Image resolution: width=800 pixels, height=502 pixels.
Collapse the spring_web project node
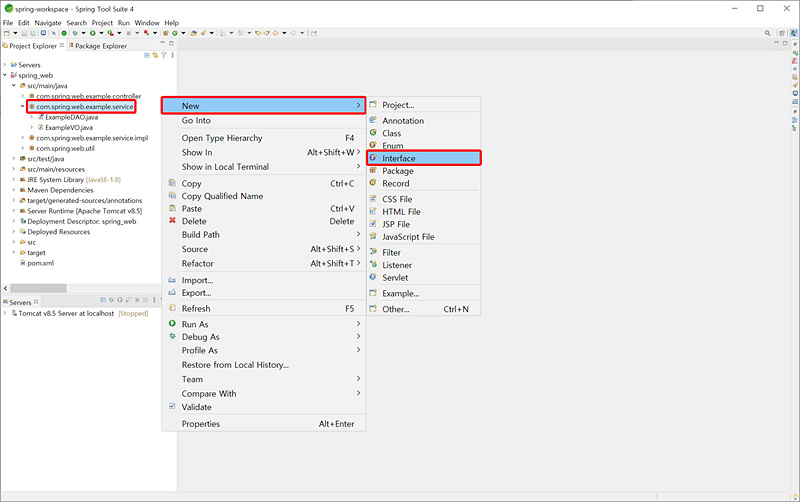pyautogui.click(x=5, y=75)
